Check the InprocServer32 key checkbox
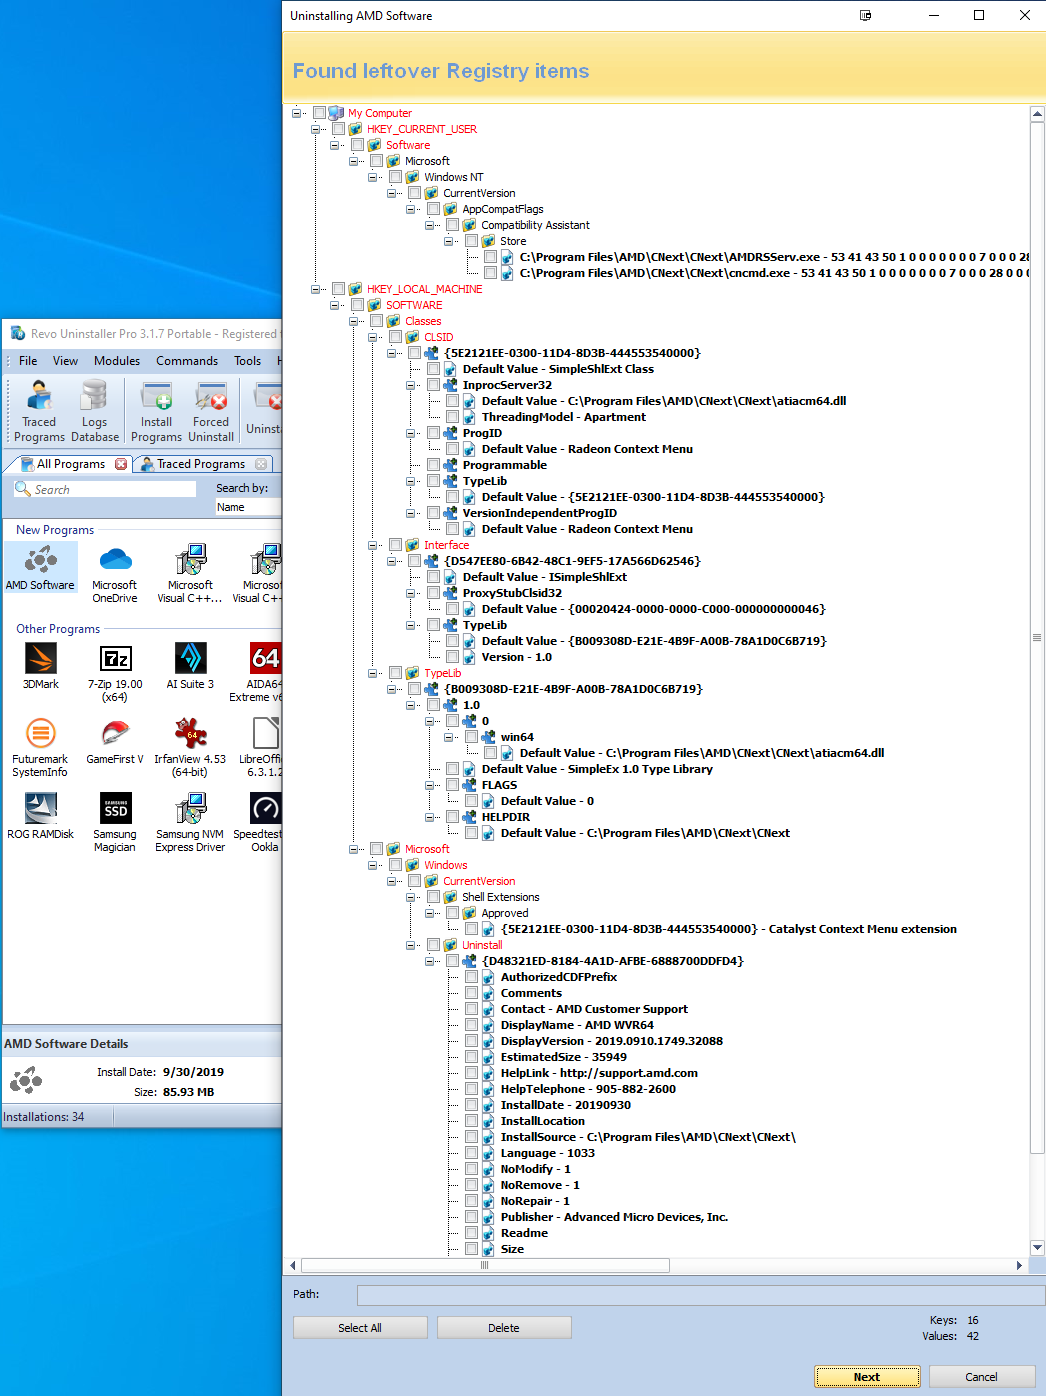Image resolution: width=1046 pixels, height=1396 pixels. tap(434, 385)
